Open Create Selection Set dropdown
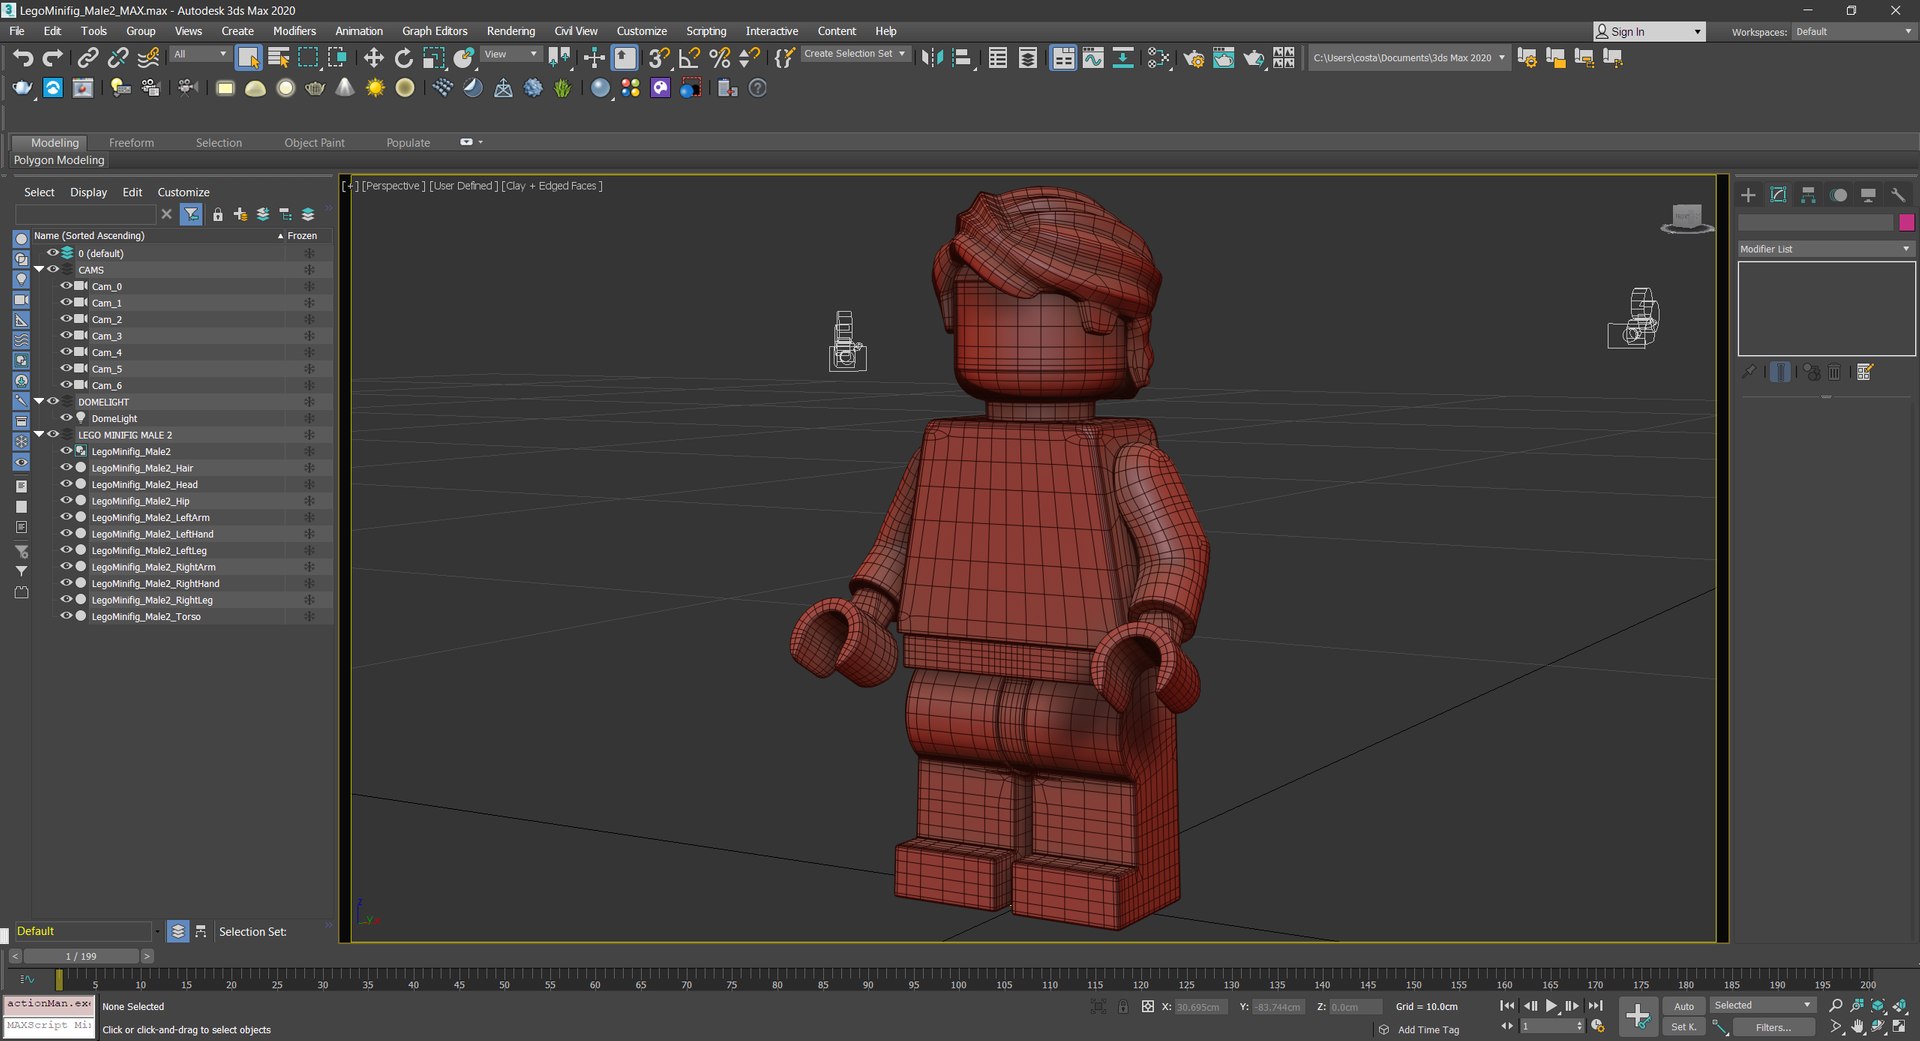1920x1041 pixels. click(855, 54)
